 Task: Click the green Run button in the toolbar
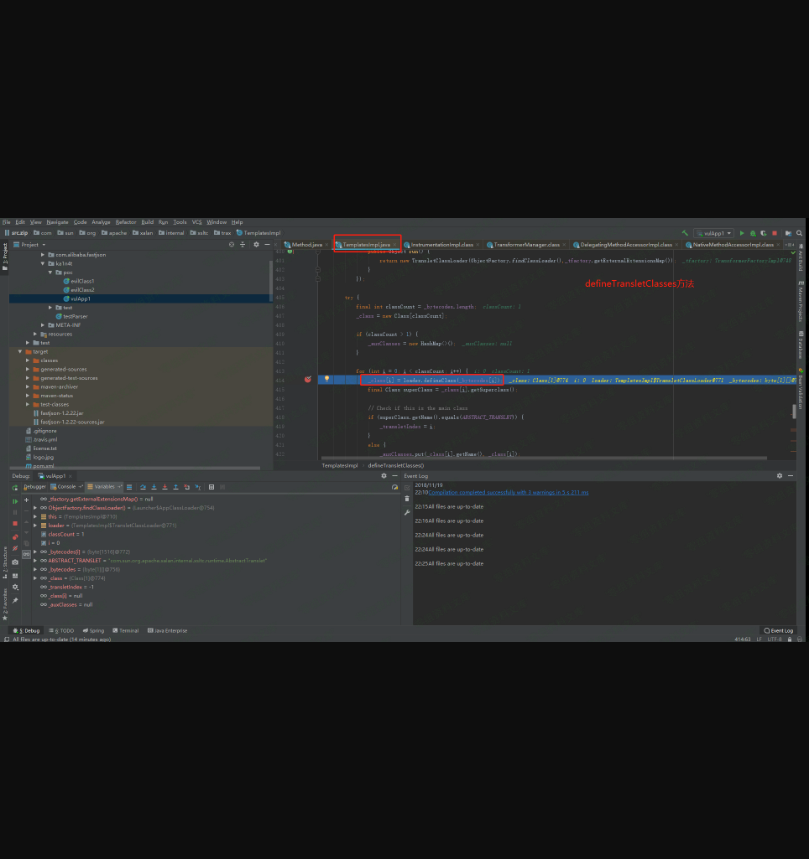[x=741, y=233]
